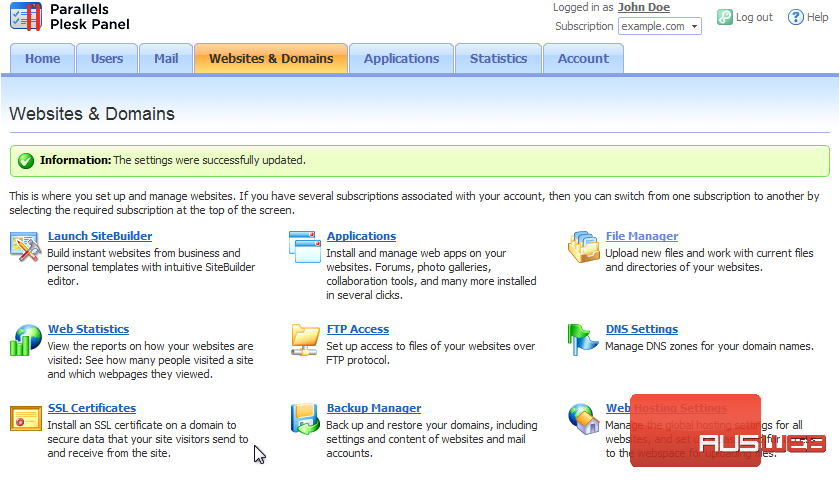This screenshot has height=480, width=840.
Task: Click the File Manager folder icon
Action: pos(583,246)
